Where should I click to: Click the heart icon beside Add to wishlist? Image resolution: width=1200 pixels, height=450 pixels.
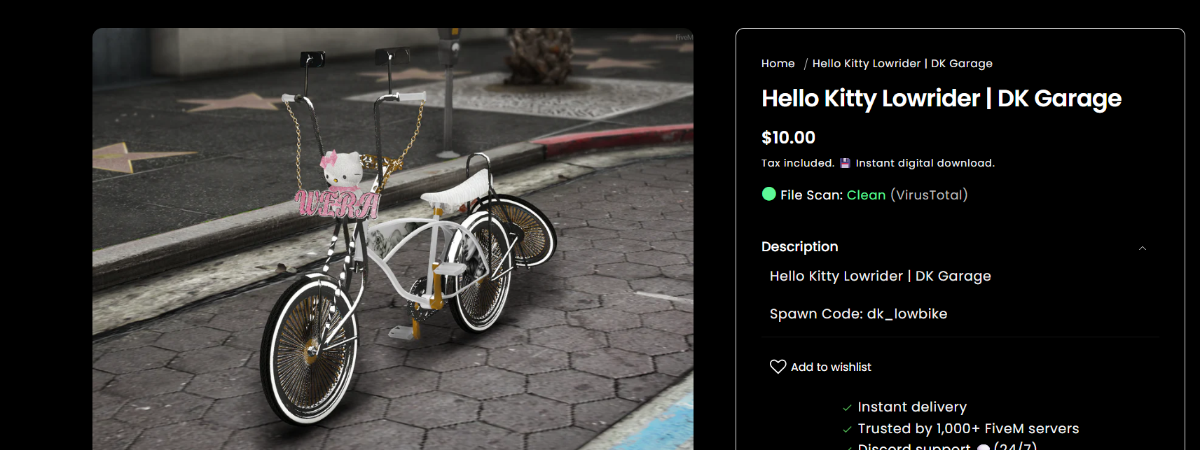778,367
